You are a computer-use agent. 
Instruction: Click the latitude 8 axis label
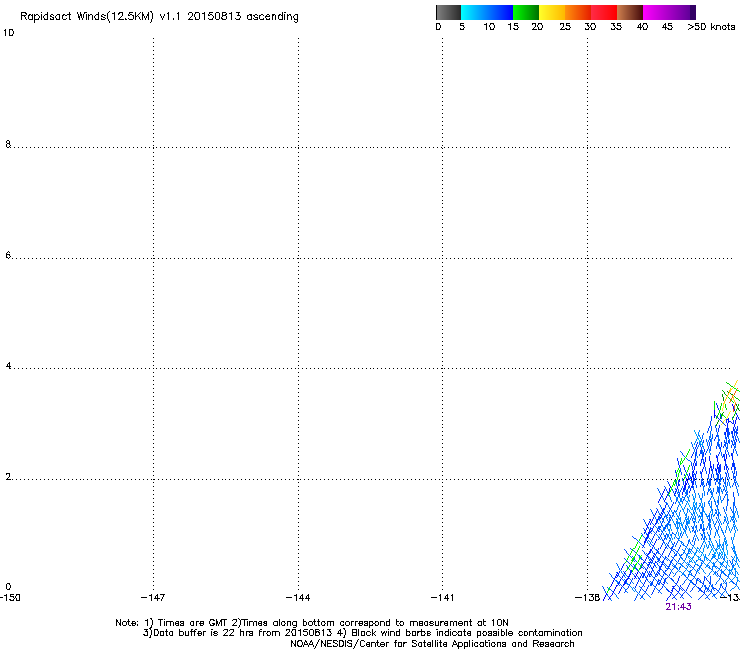pos(8,144)
